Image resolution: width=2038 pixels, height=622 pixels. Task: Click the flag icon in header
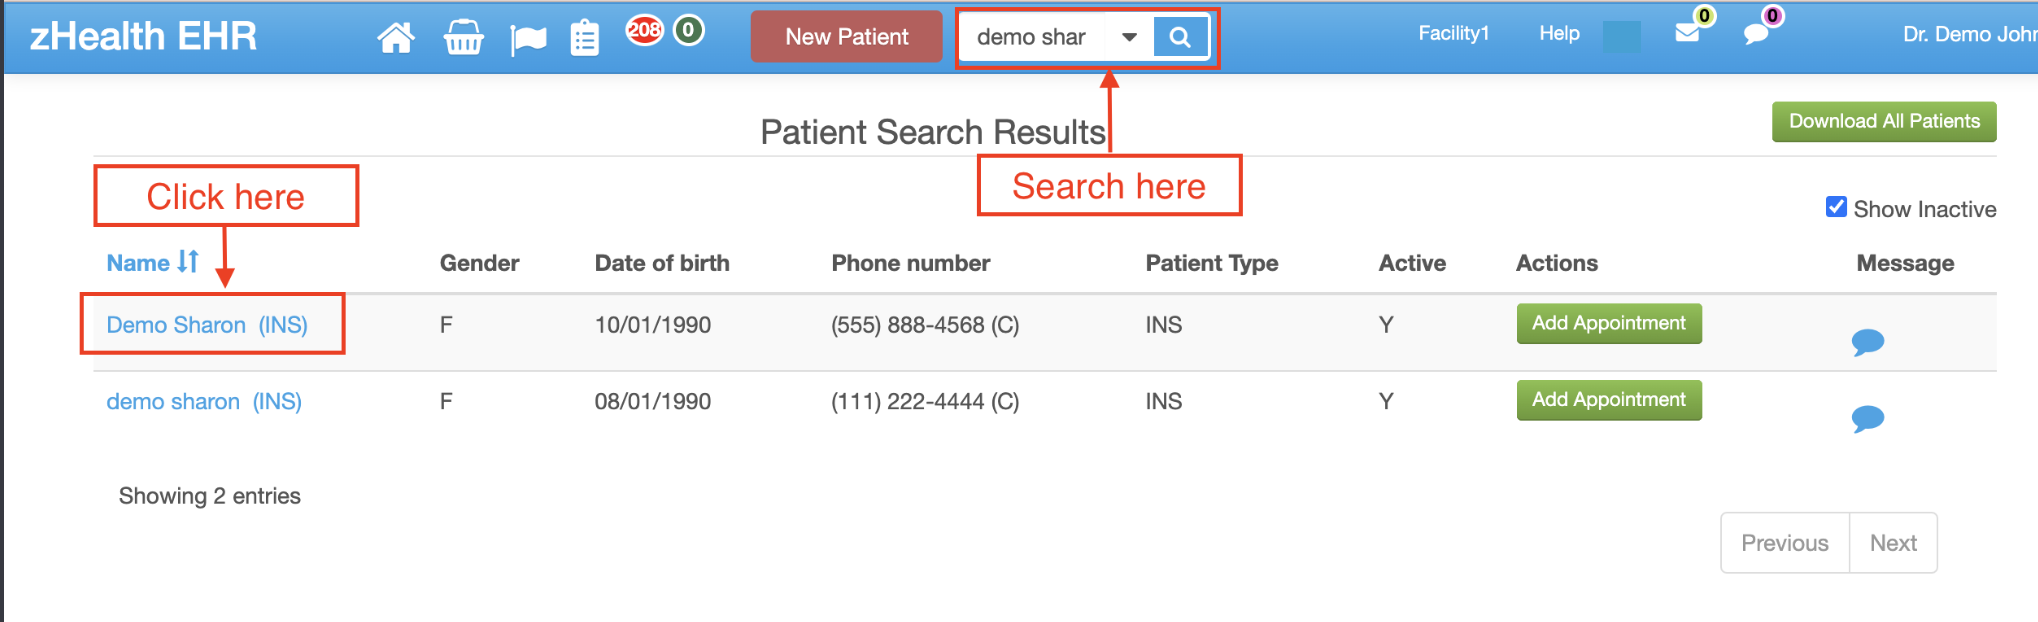(528, 39)
